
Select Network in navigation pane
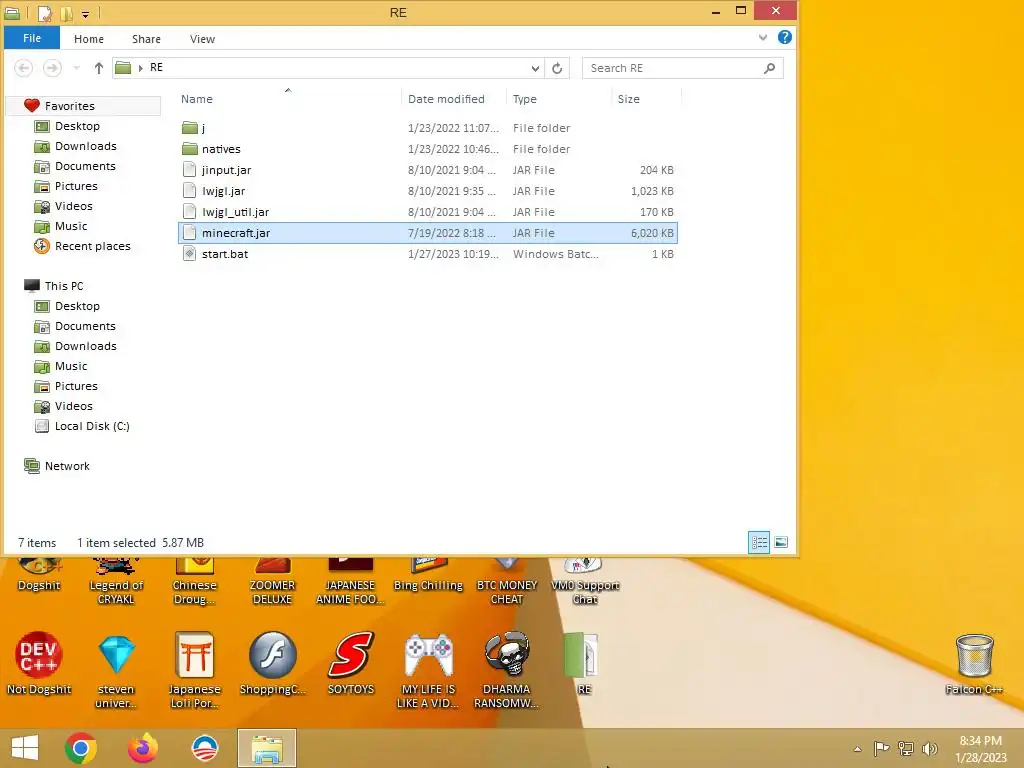click(x=67, y=466)
